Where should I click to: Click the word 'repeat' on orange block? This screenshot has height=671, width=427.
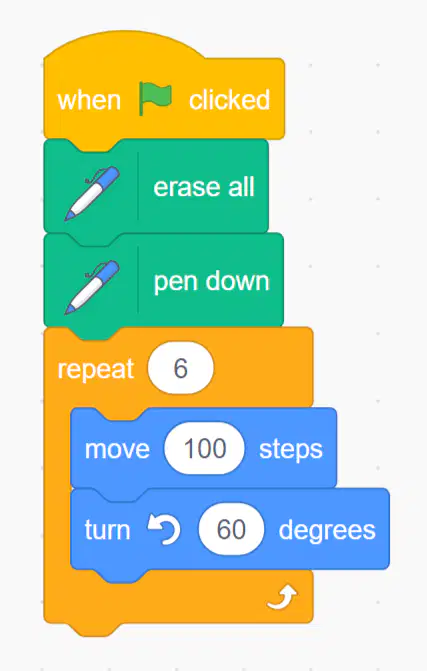click(x=96, y=369)
